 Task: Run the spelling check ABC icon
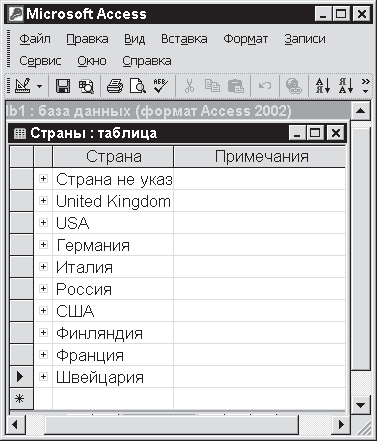[161, 86]
